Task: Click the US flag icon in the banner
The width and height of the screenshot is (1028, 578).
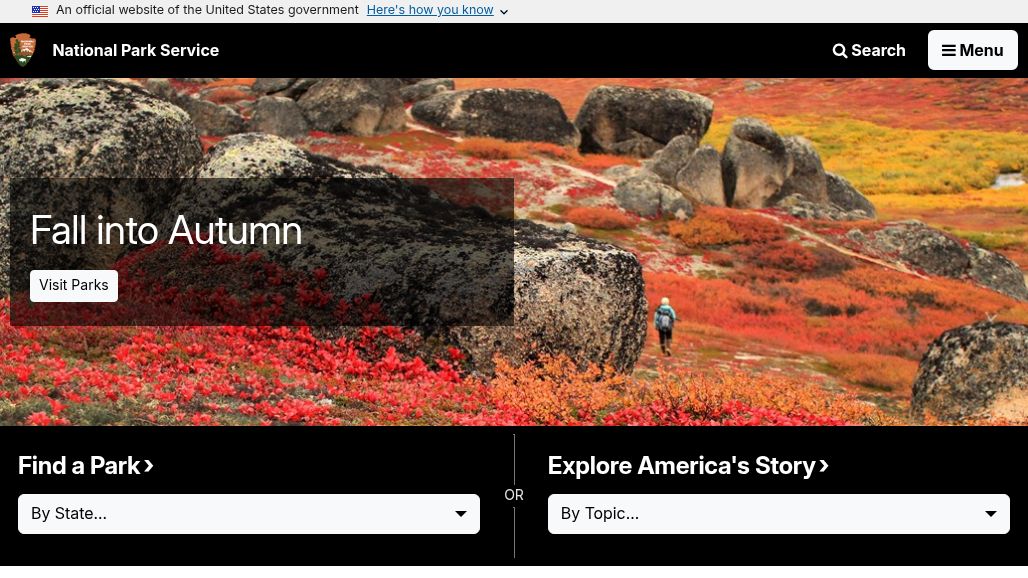Action: (x=40, y=11)
